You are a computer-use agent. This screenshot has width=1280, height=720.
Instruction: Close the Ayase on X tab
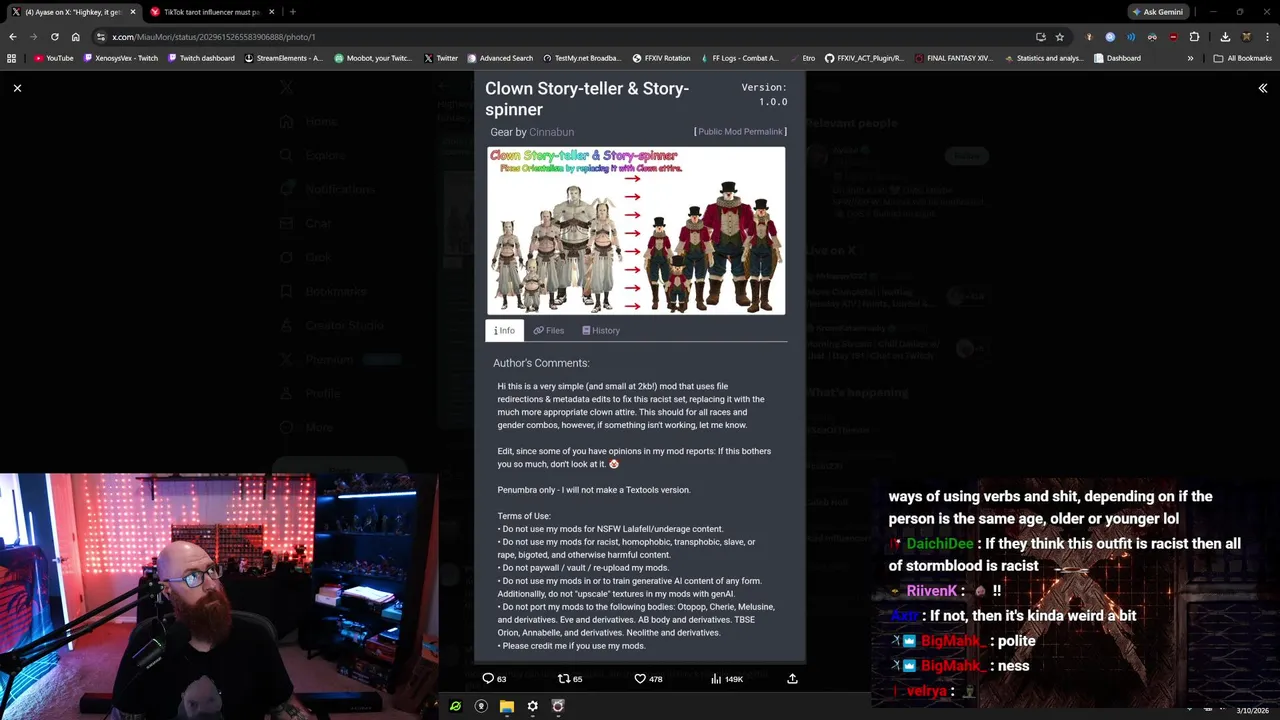(132, 12)
